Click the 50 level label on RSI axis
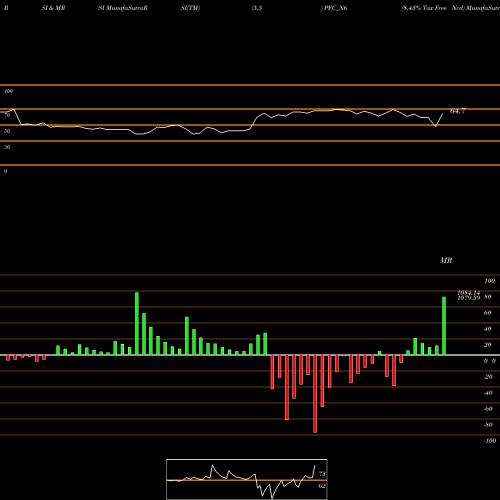Image resolution: width=500 pixels, height=500 pixels. click(x=7, y=131)
